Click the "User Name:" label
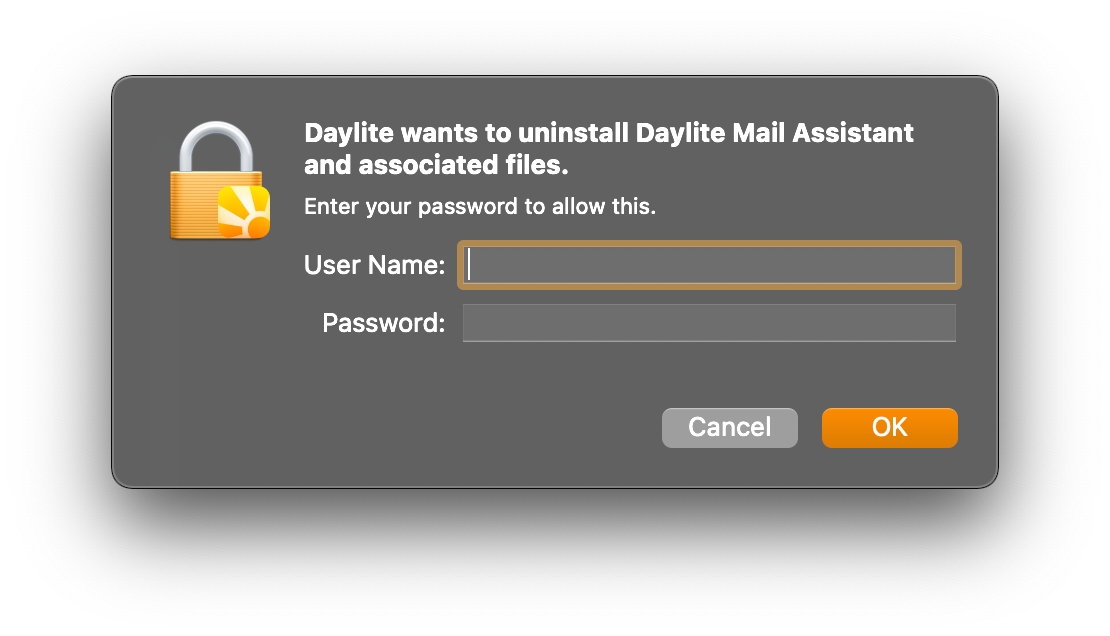1110x636 pixels. point(374,265)
